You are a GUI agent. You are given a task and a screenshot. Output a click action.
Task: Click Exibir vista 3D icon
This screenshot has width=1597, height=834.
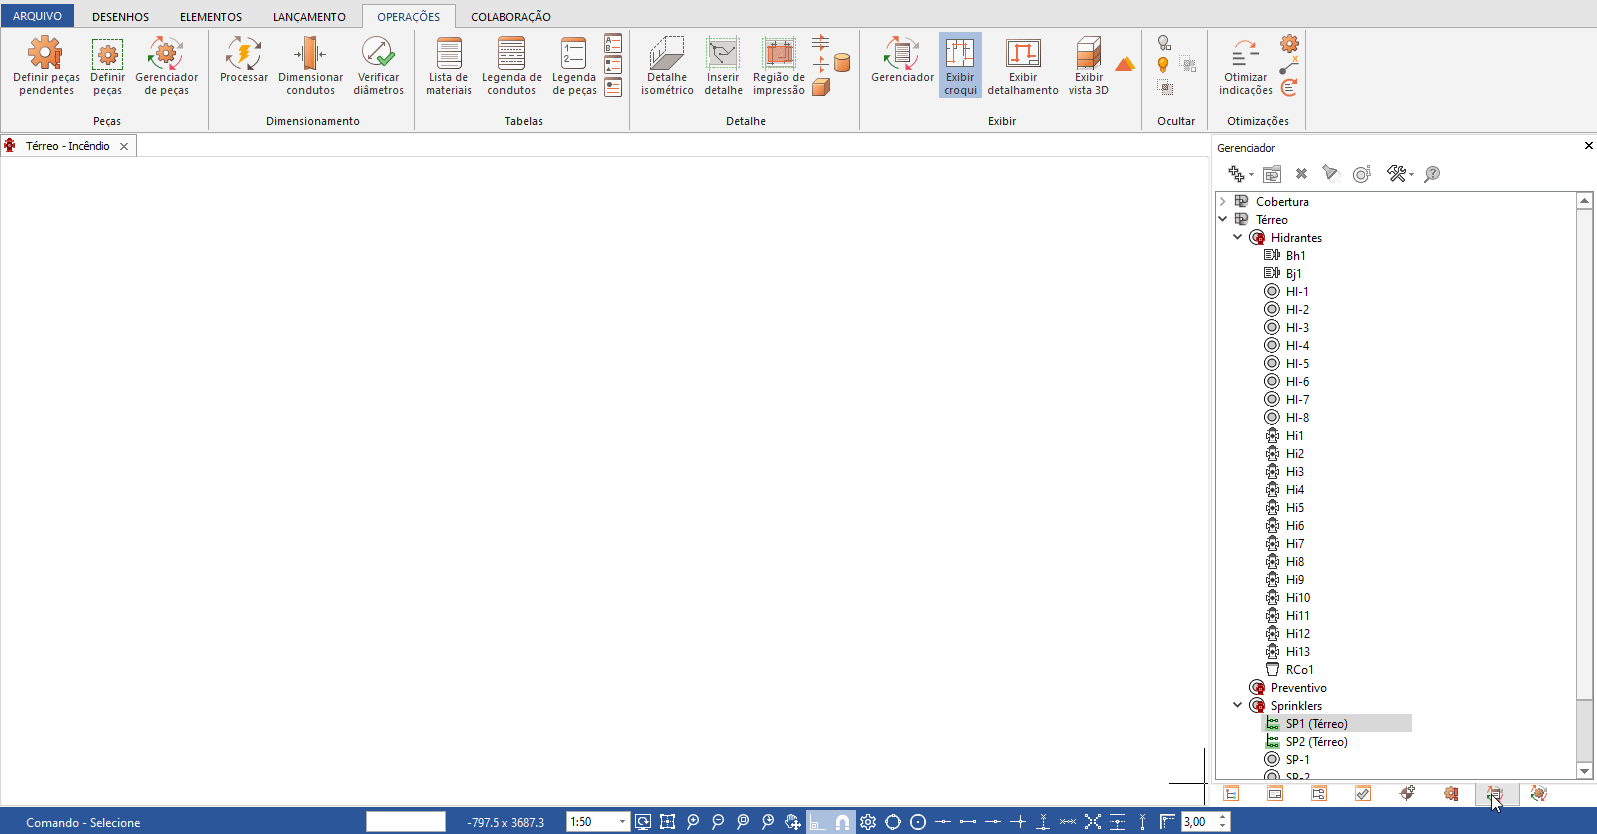(x=1088, y=66)
